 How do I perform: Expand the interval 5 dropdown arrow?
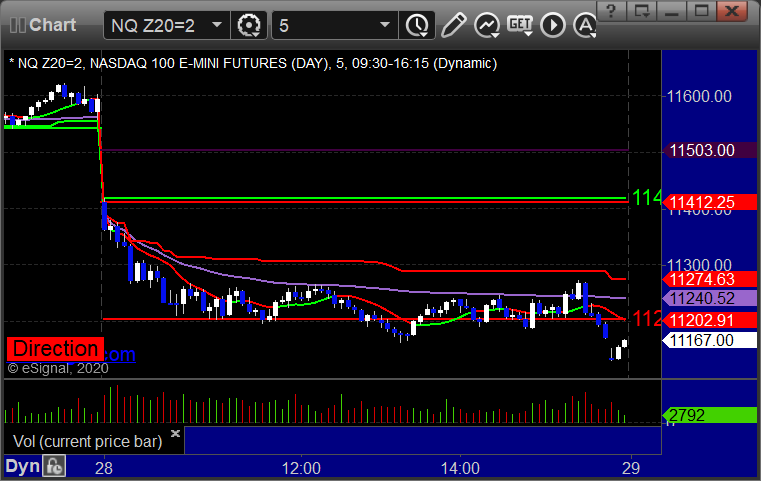click(385, 25)
